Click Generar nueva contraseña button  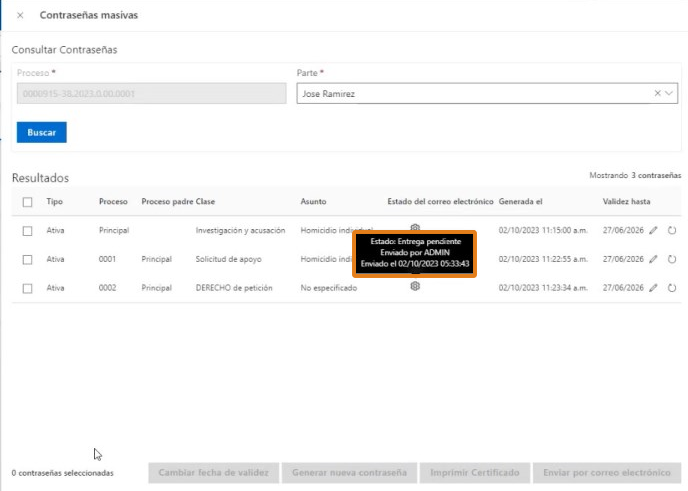(x=349, y=473)
